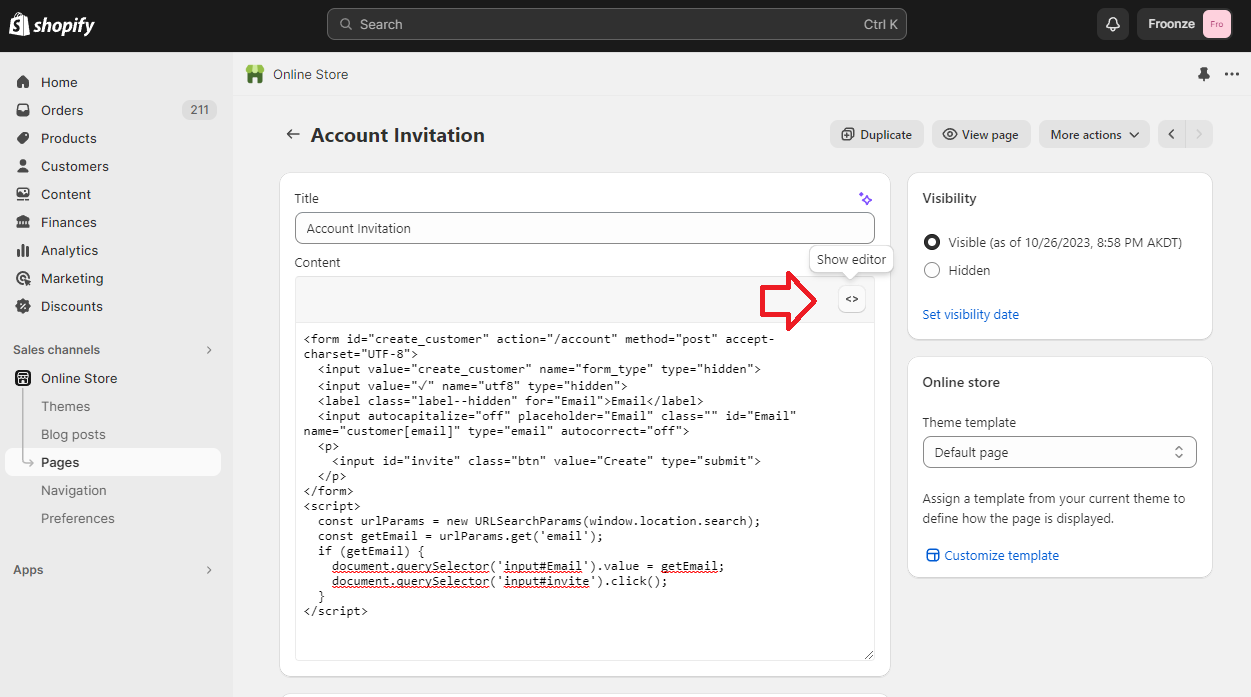
Task: Click Set visibility date link
Action: 970,314
